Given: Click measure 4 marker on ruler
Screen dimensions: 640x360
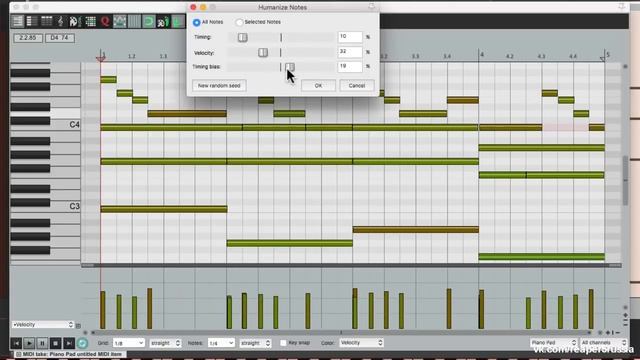Looking at the screenshot, I should pyautogui.click(x=482, y=55).
